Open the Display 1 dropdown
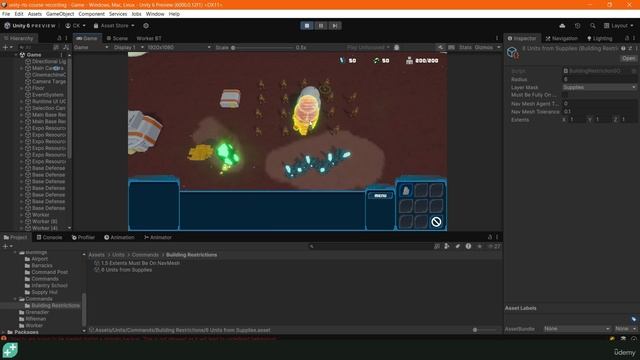640x360 pixels. point(129,47)
